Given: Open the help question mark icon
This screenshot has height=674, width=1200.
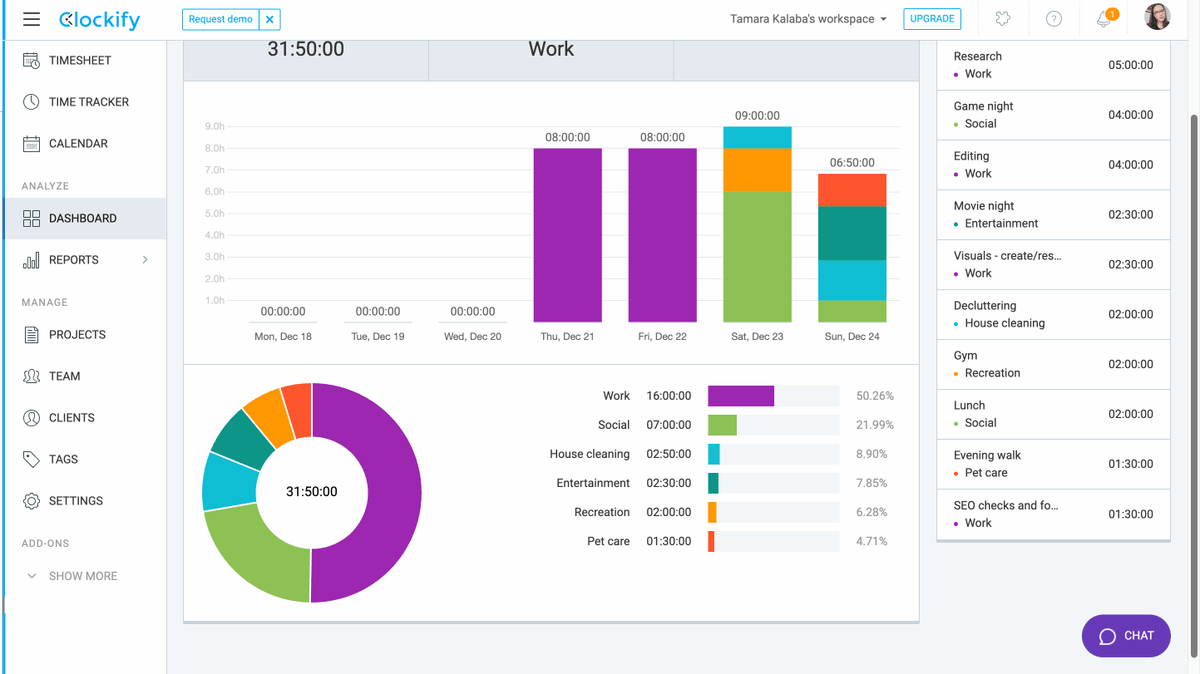Looking at the screenshot, I should (x=1054, y=20).
